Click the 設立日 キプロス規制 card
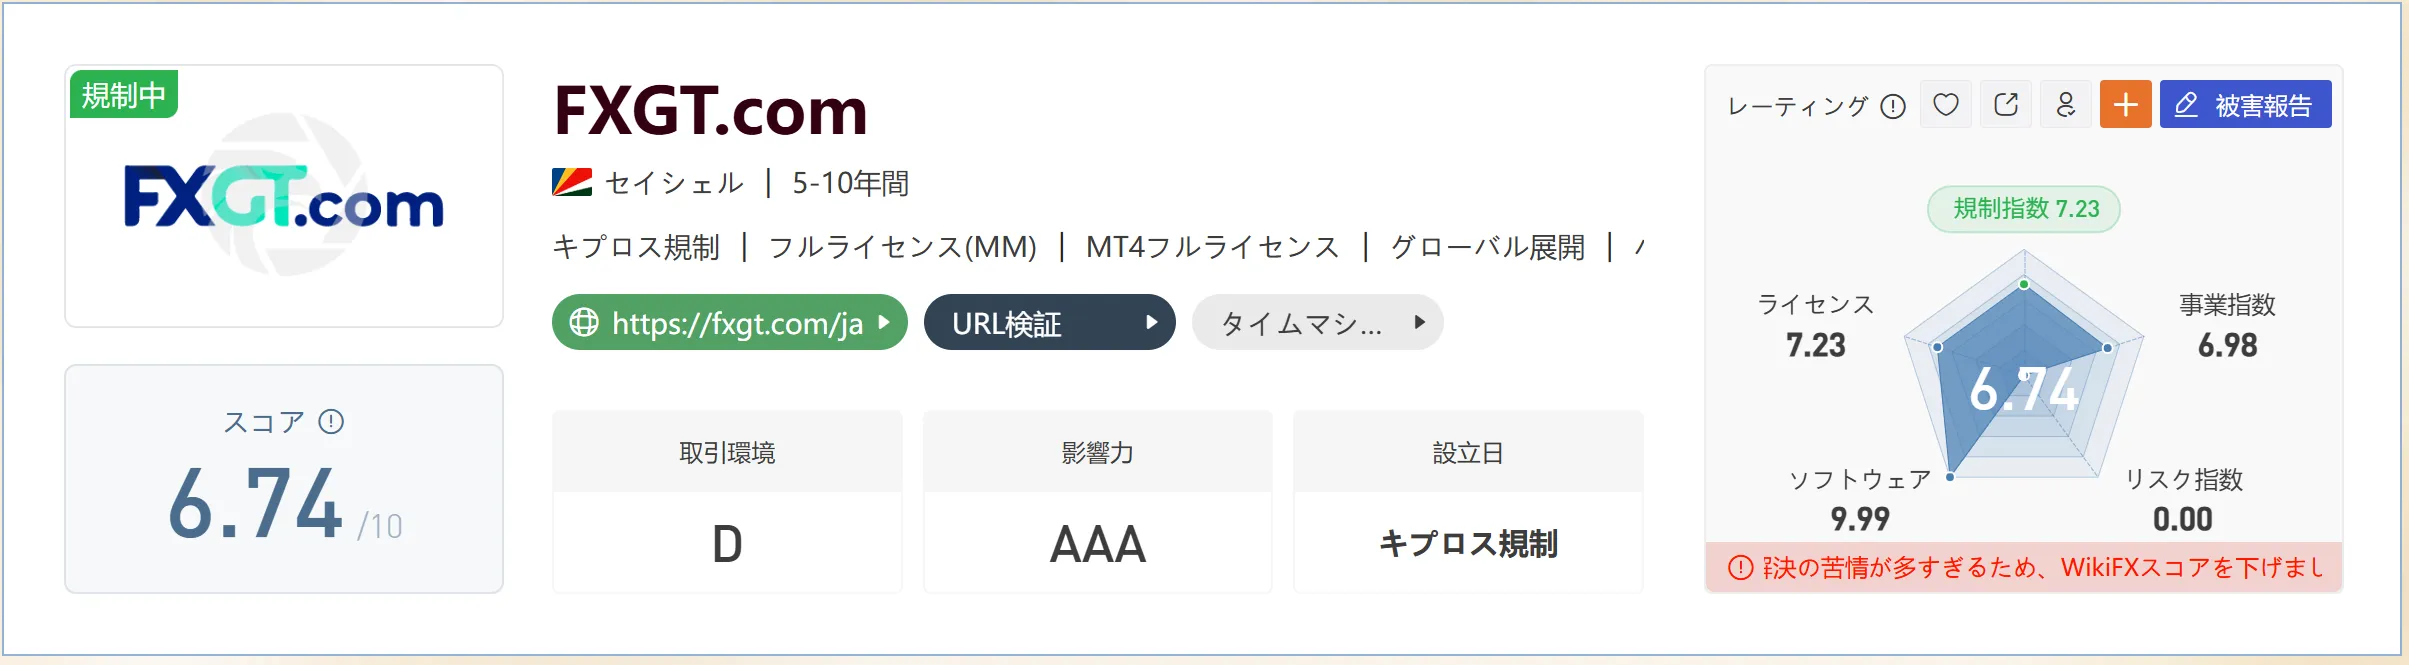The height and width of the screenshot is (665, 2409). pos(1468,501)
